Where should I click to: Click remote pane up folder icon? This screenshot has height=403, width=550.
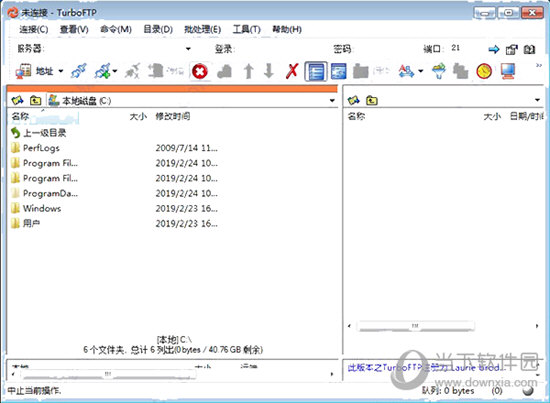(x=372, y=101)
